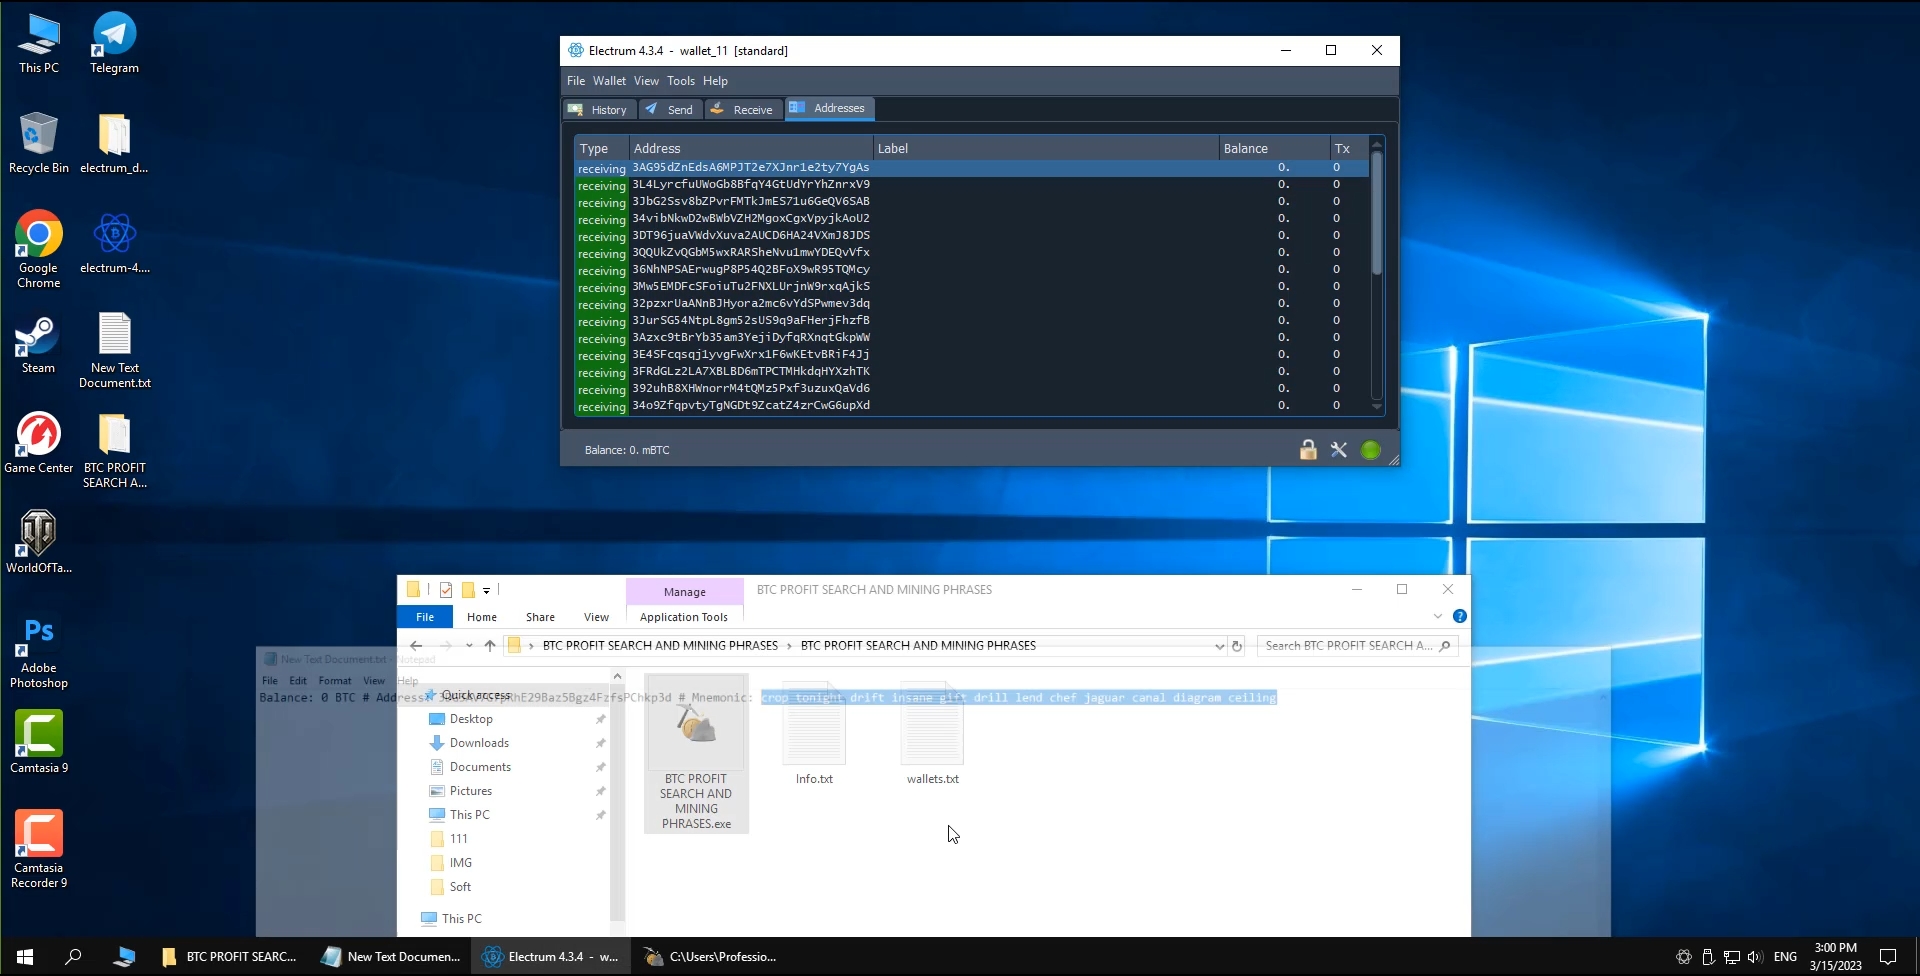The height and width of the screenshot is (976, 1920).
Task: Open Electrum Wallet menu
Action: coord(609,81)
